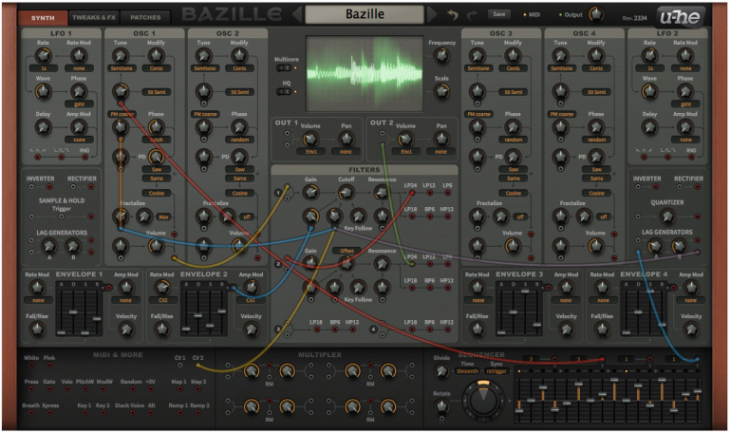Screen dimensions: 731x433
Task: Click the redo arrow icon
Action: click(x=472, y=15)
